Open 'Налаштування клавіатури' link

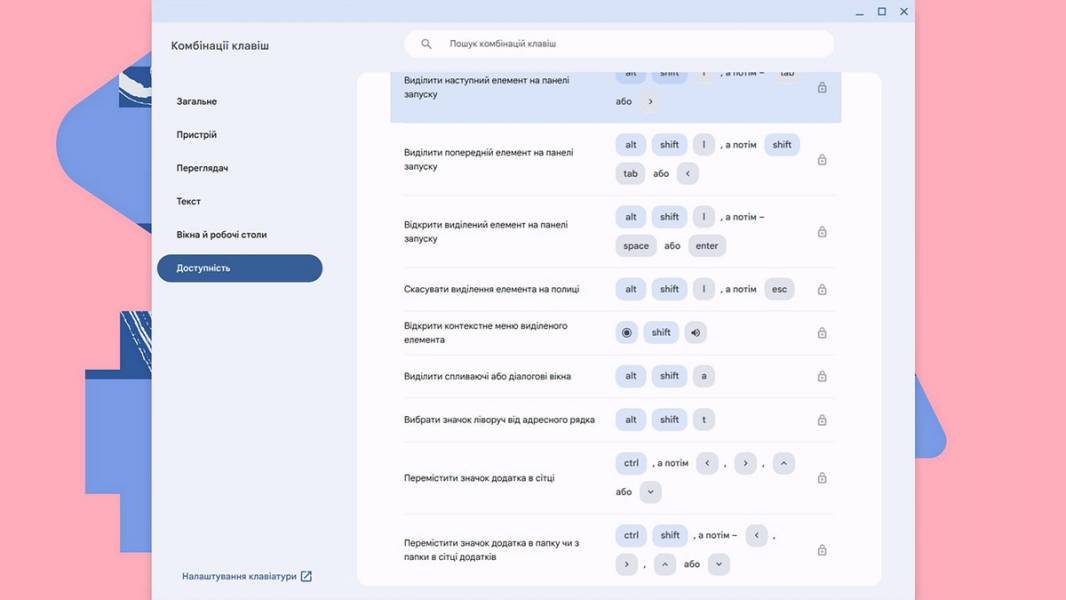pos(239,576)
